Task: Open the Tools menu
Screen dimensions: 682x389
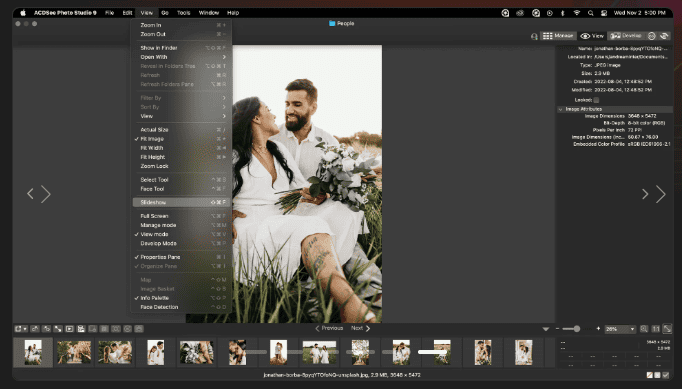Action: click(184, 13)
